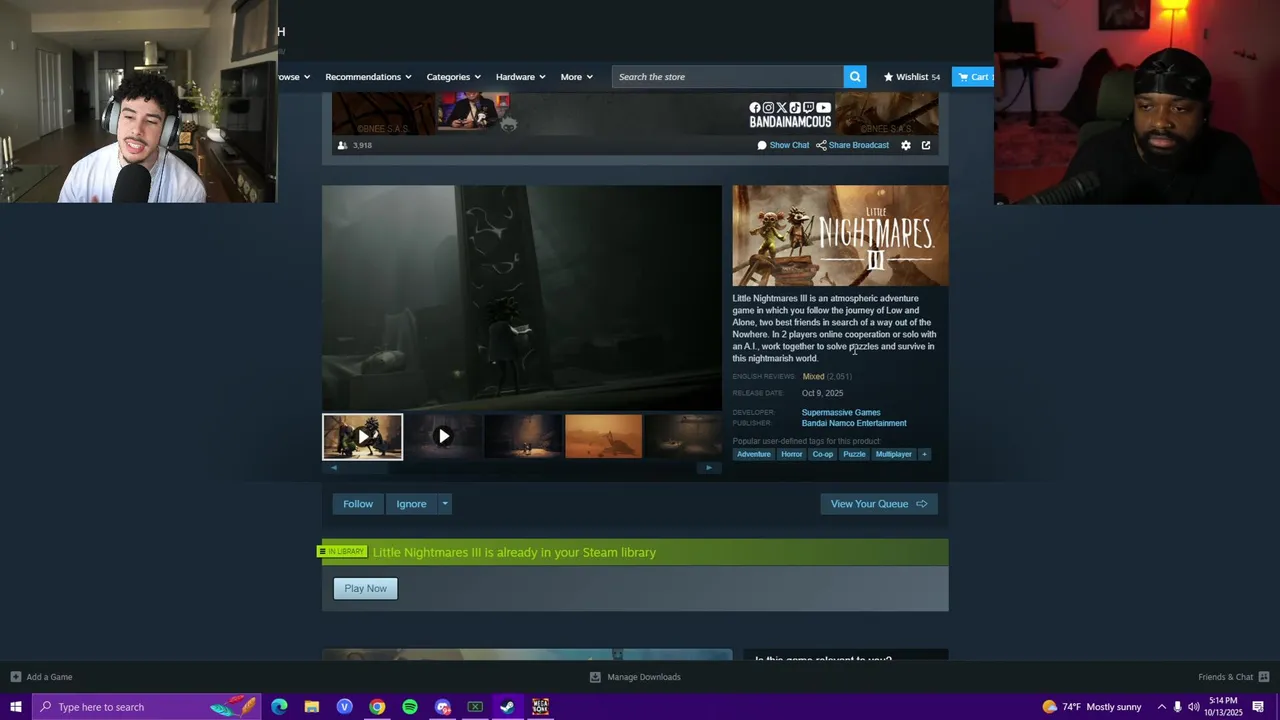Open Spotify from taskbar
Viewport: 1280px width, 720px height.
(410, 707)
